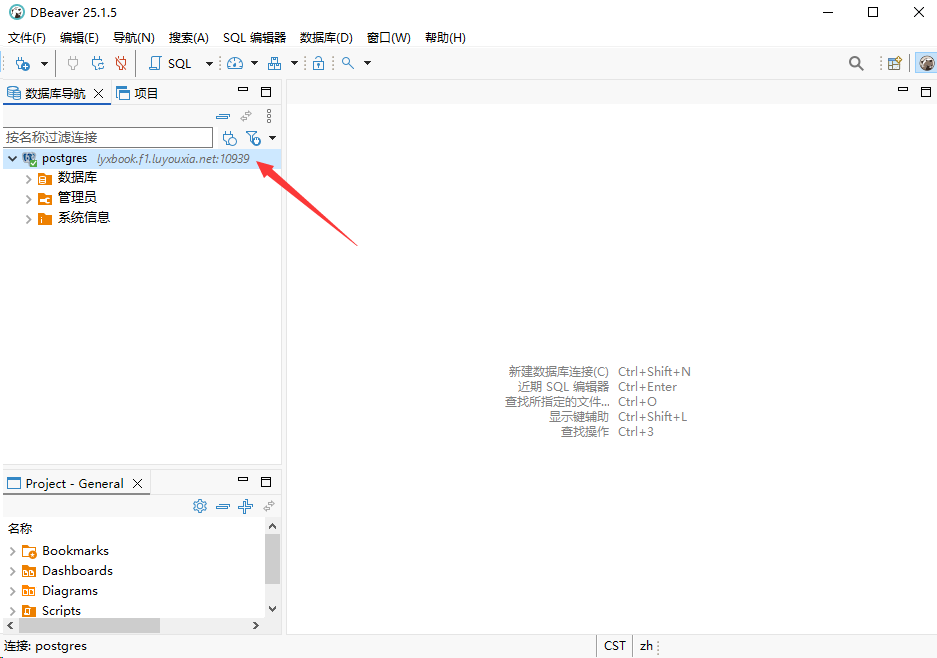Toggle link with editor in Project panel
This screenshot has width=937, height=658.
(269, 506)
